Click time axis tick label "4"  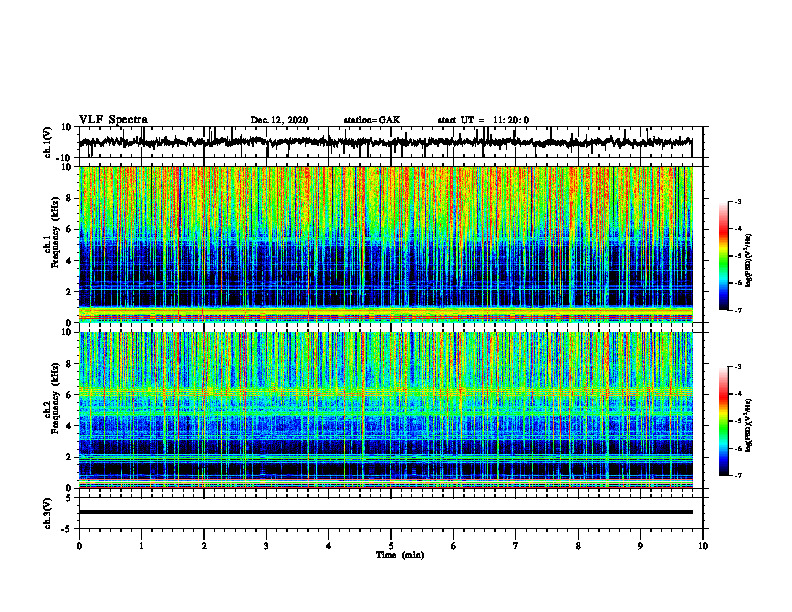pyautogui.click(x=329, y=546)
